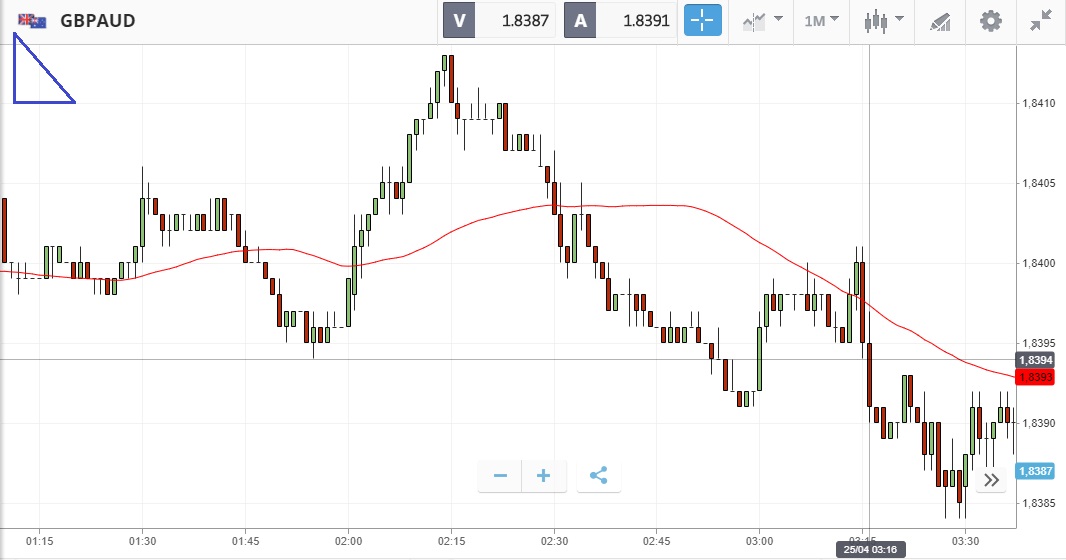
Task: Click the V sell price button
Action: 500,20
